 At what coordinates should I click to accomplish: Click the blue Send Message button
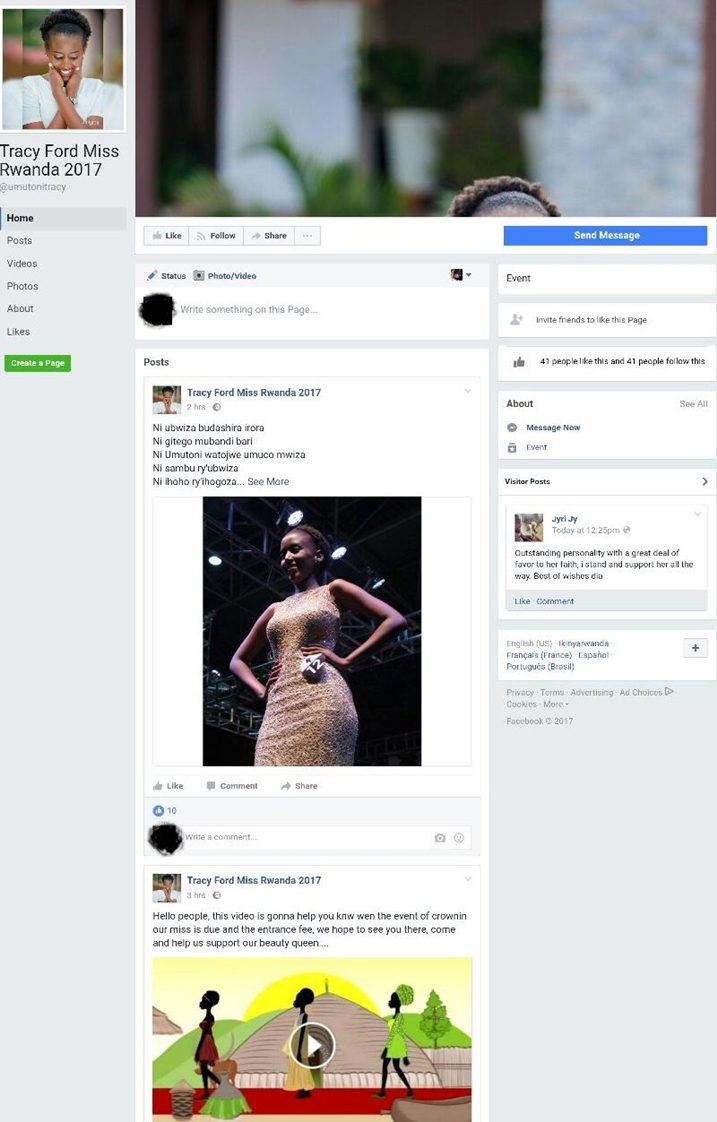tap(605, 235)
